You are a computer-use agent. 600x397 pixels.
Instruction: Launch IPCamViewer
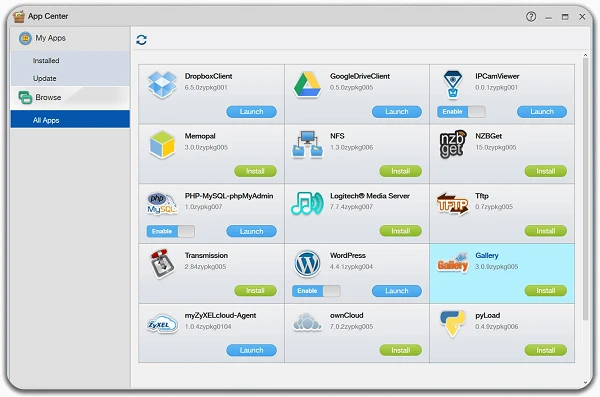[x=542, y=111]
